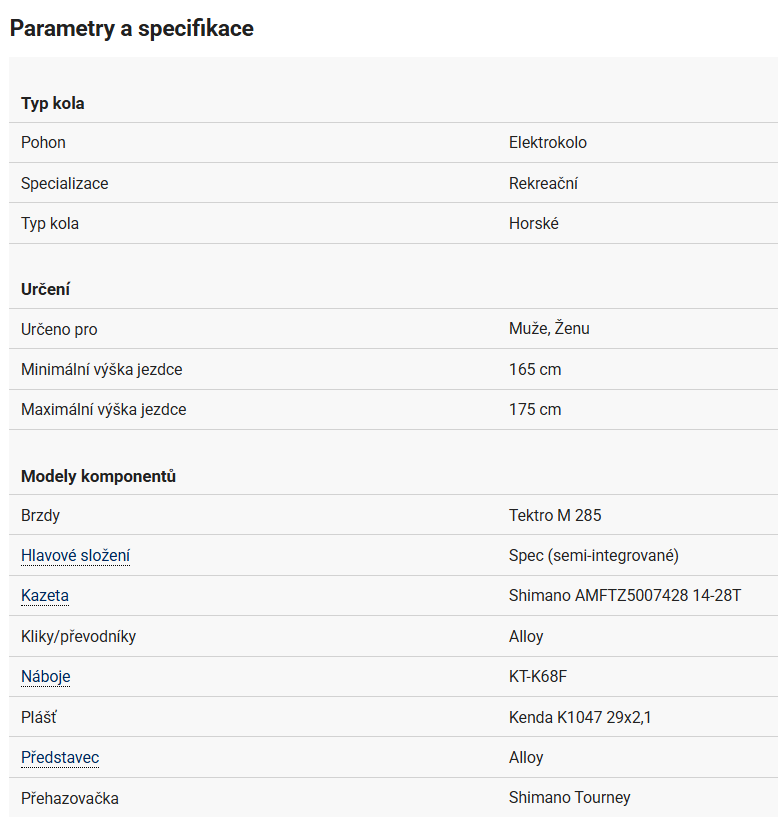Select the Rekreační specialization value
Screen dimensions: 778x817
(x=543, y=184)
